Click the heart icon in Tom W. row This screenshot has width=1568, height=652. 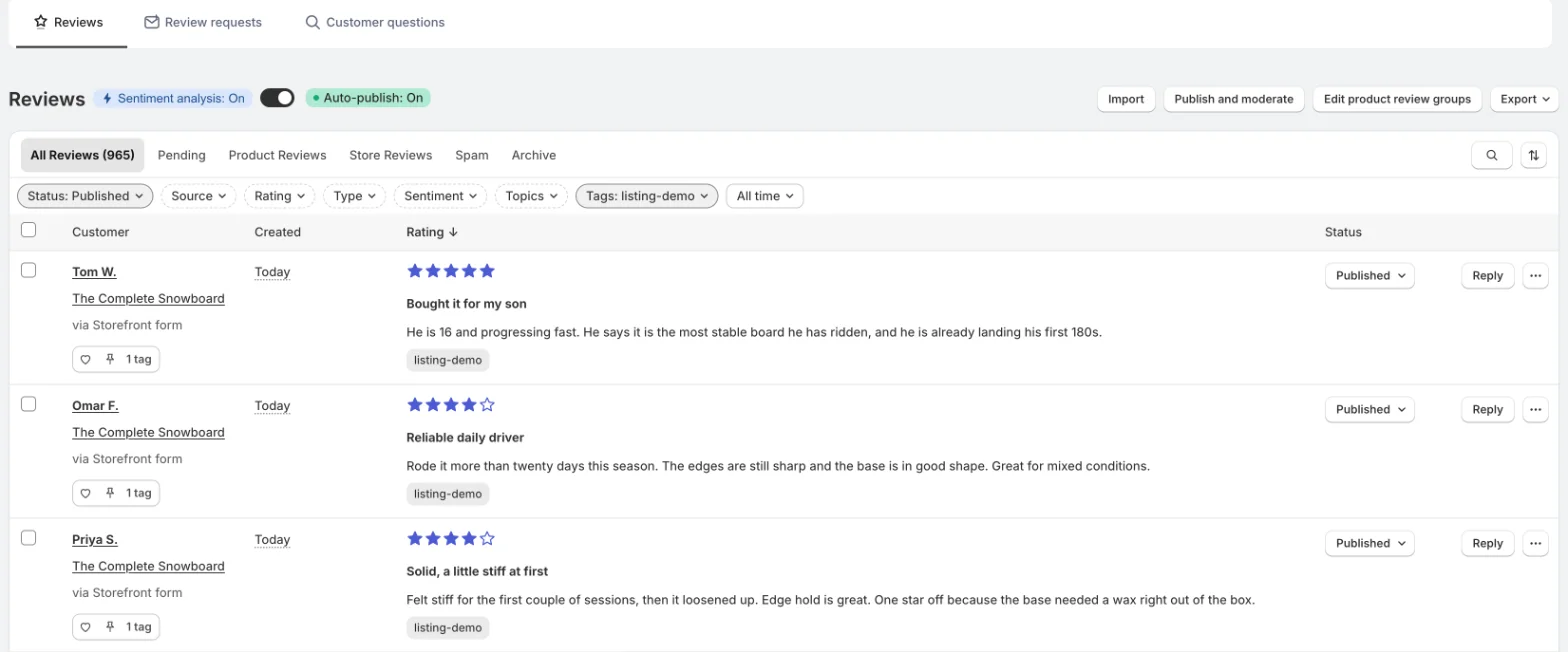click(85, 359)
